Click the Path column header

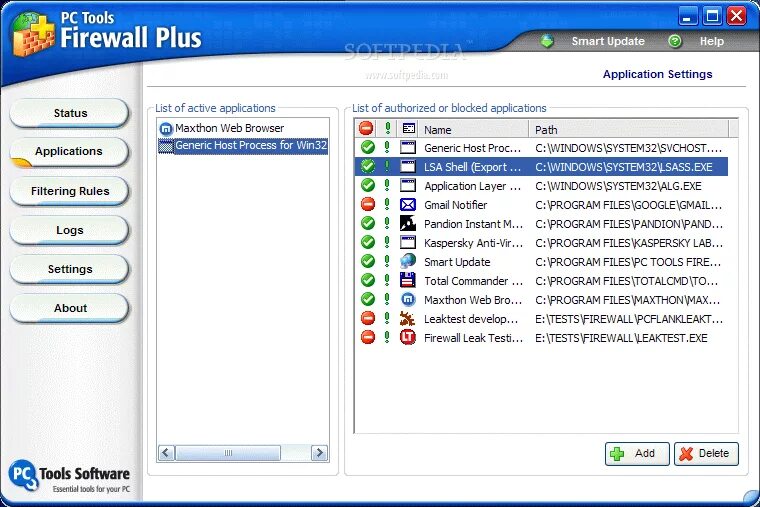[629, 129]
